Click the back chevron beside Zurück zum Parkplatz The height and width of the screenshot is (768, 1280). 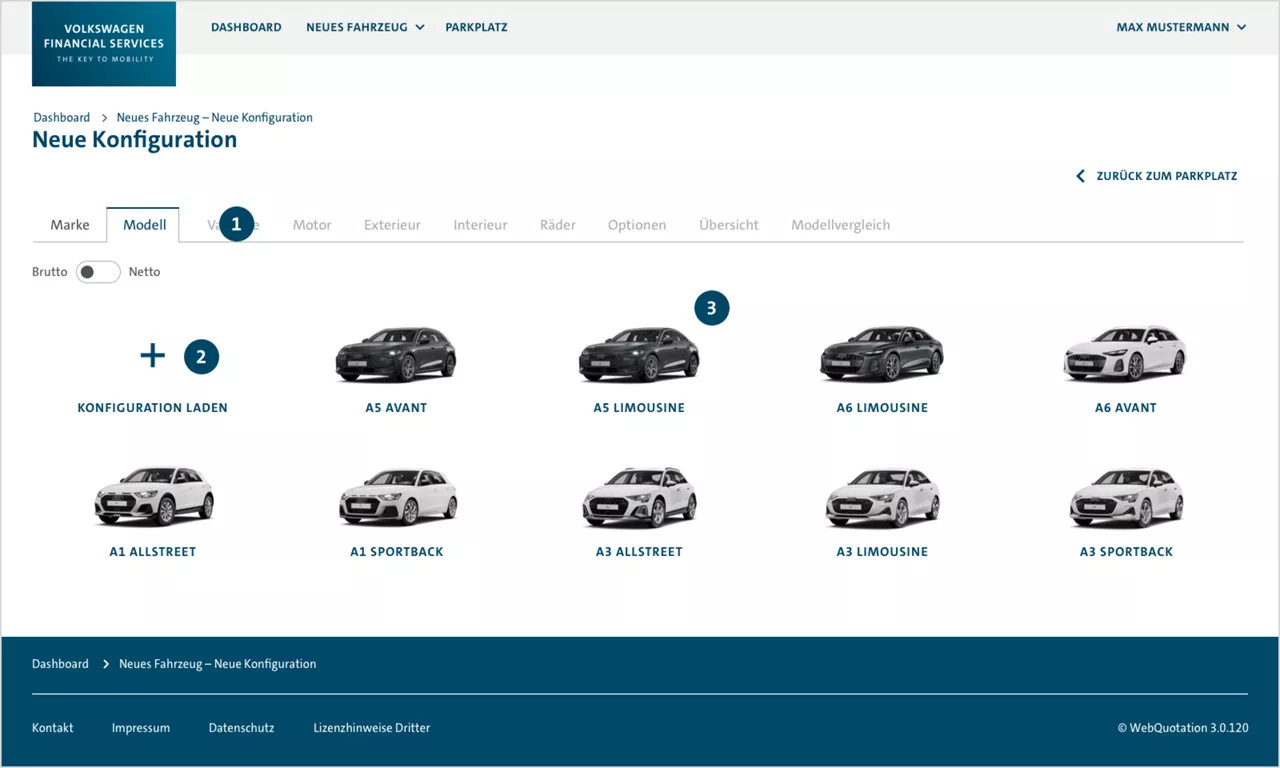tap(1079, 175)
